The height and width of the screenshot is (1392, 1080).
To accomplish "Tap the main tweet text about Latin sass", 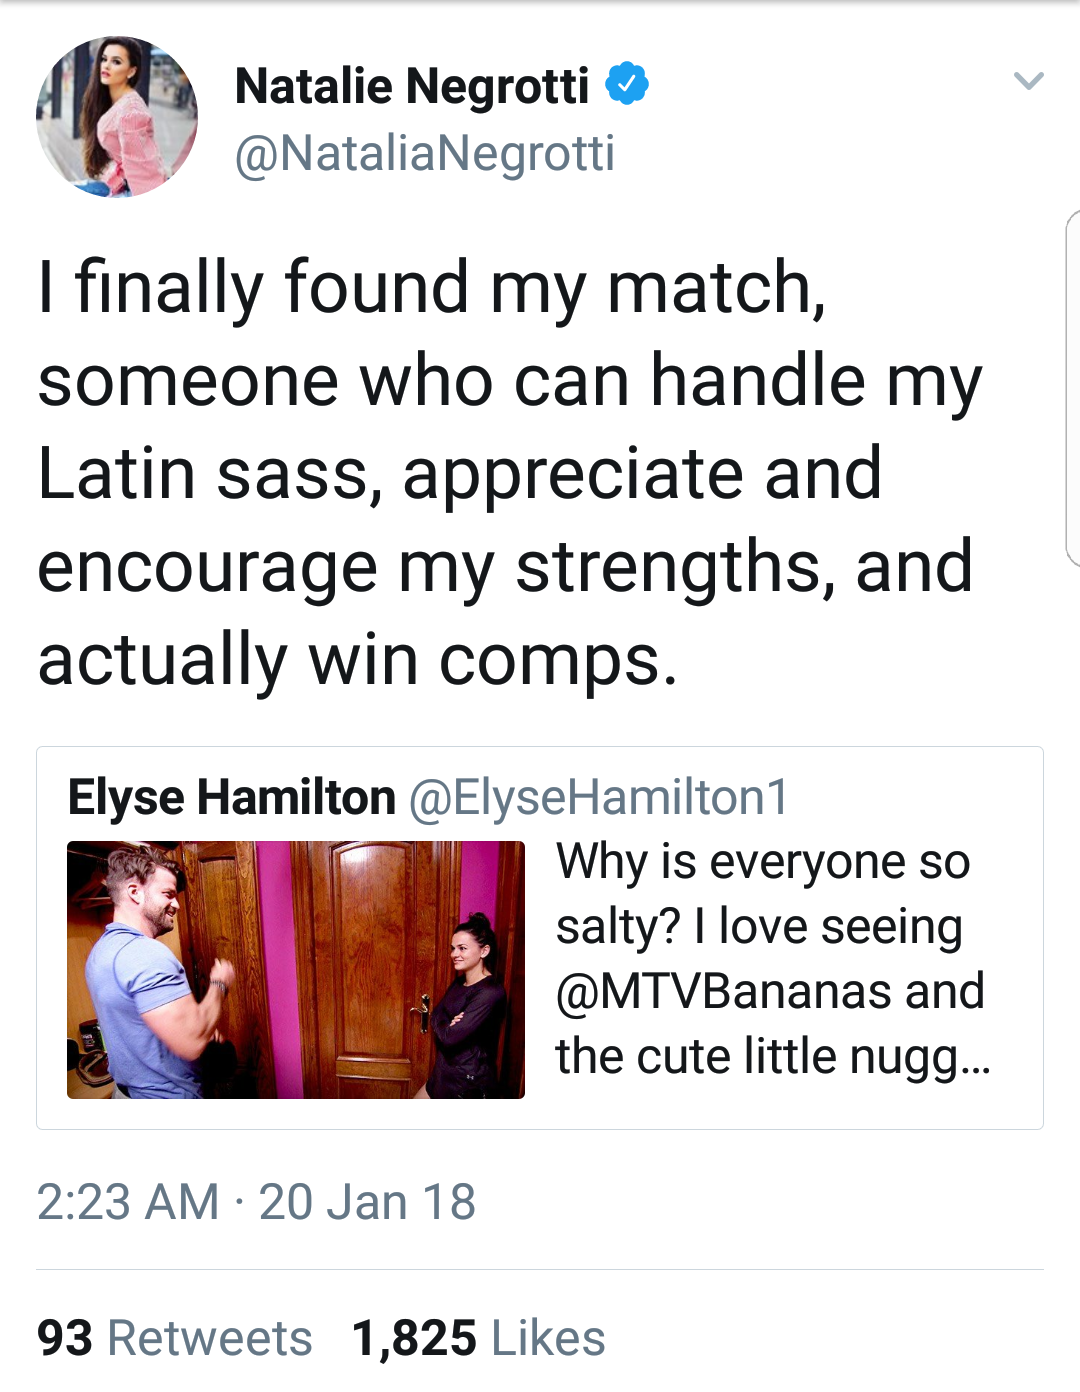I will click(510, 473).
